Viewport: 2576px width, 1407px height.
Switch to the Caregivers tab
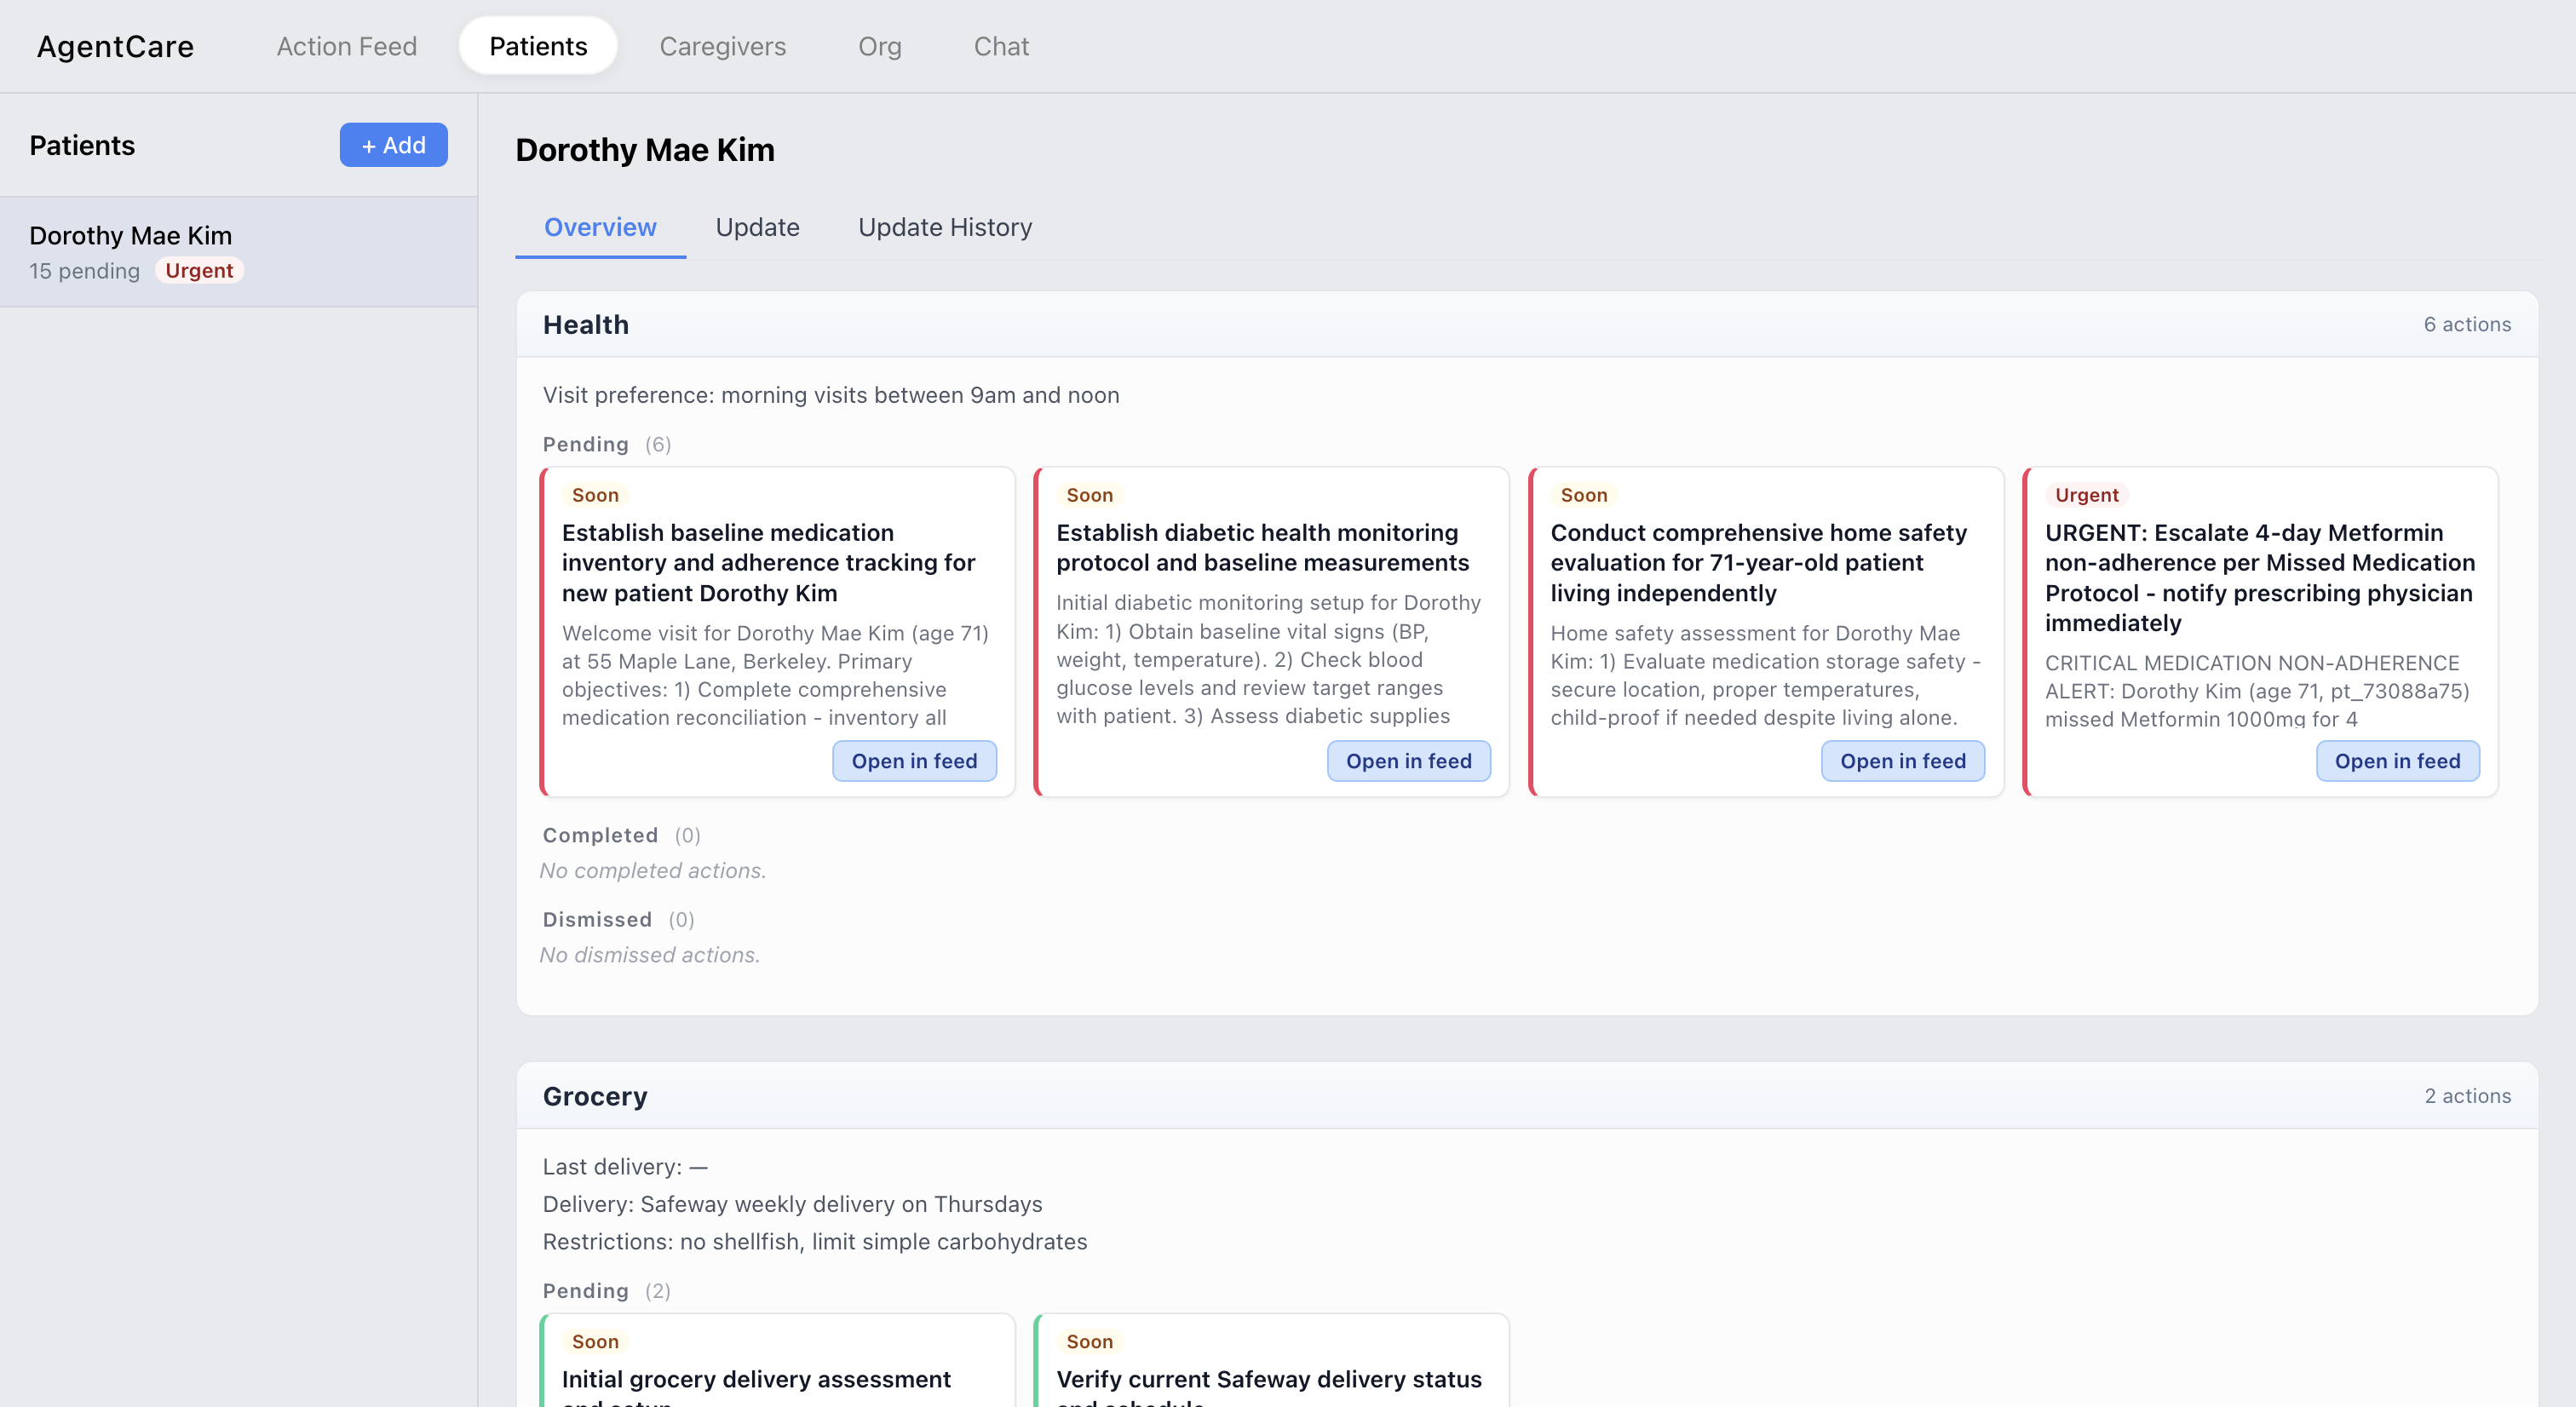coord(722,46)
